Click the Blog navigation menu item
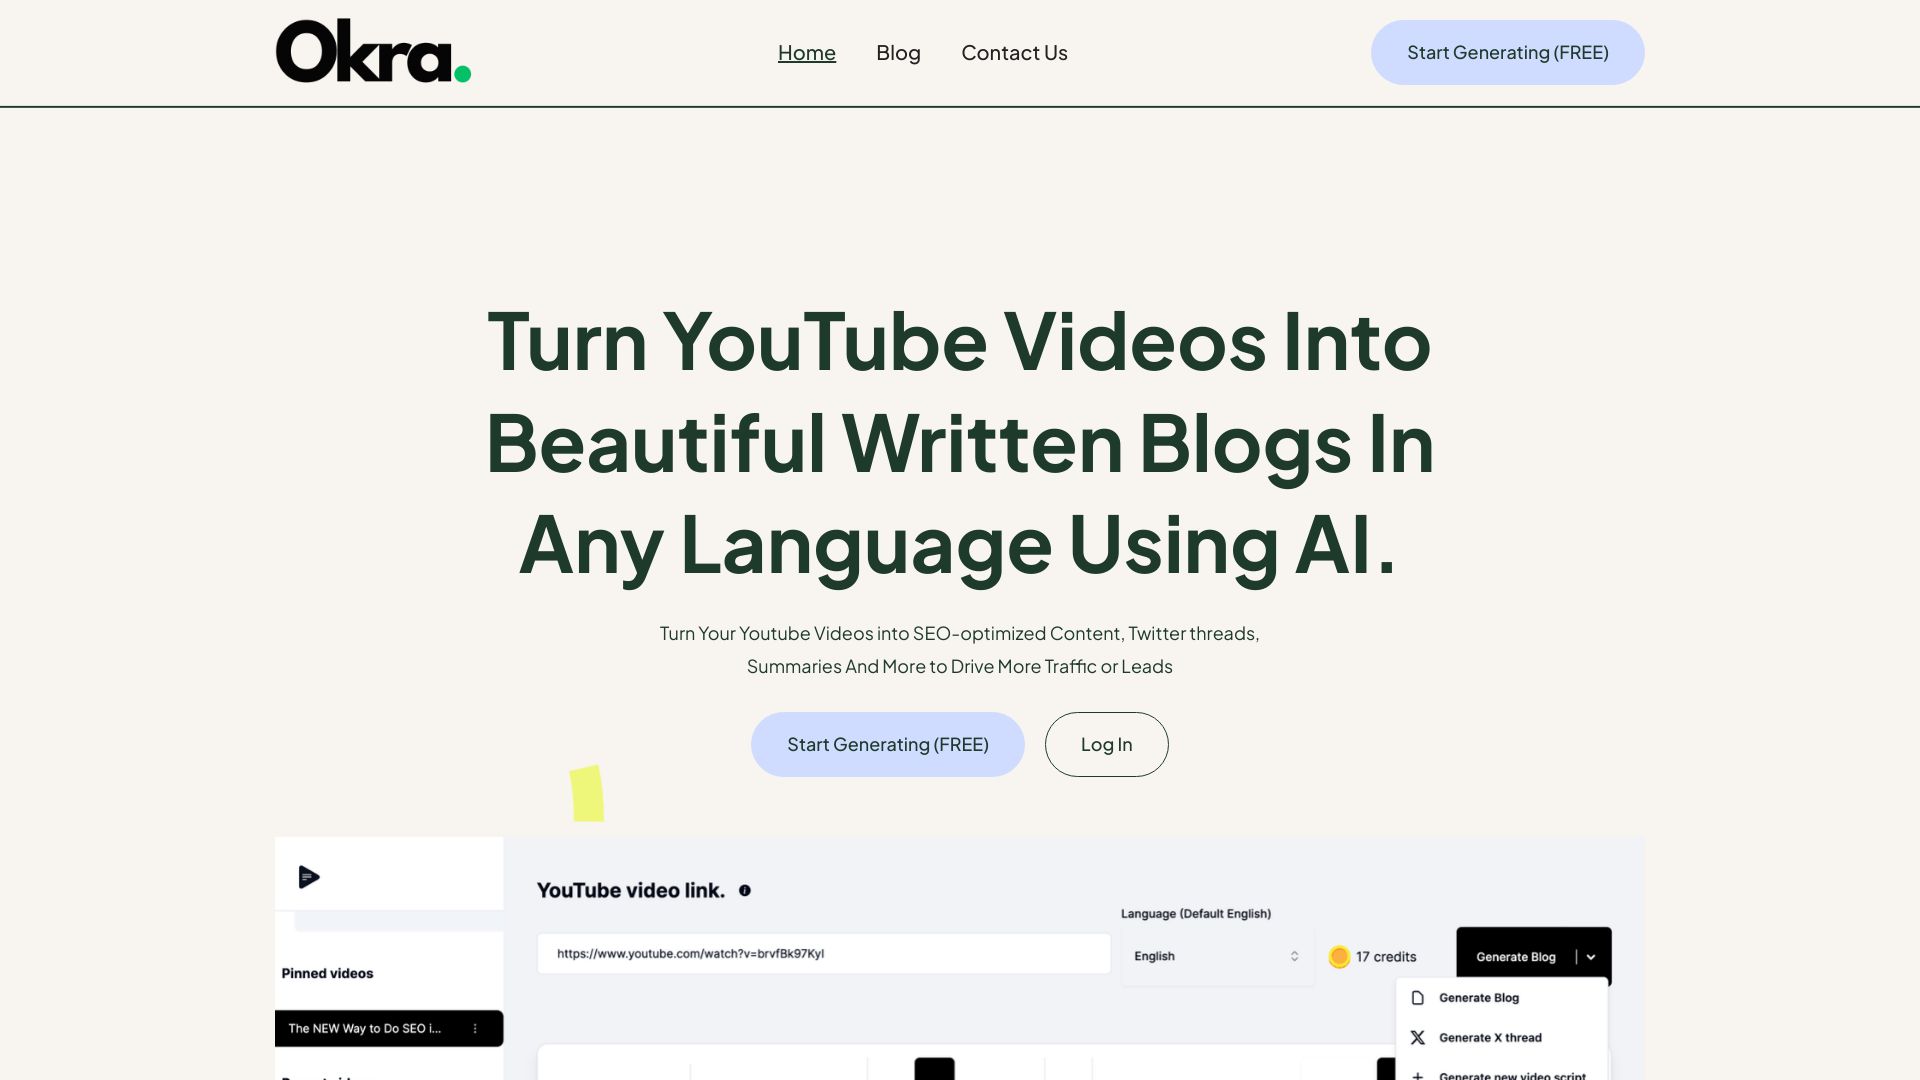 (x=898, y=51)
